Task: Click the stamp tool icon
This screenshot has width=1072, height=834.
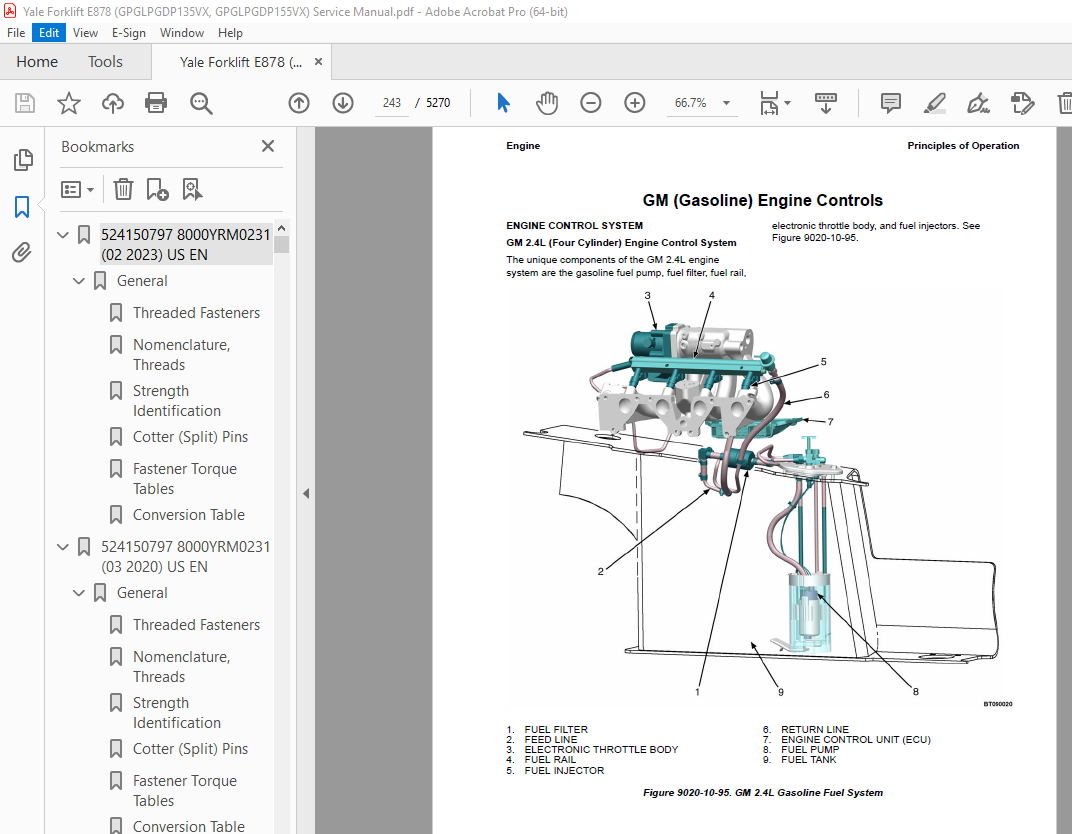Action: 1022,103
